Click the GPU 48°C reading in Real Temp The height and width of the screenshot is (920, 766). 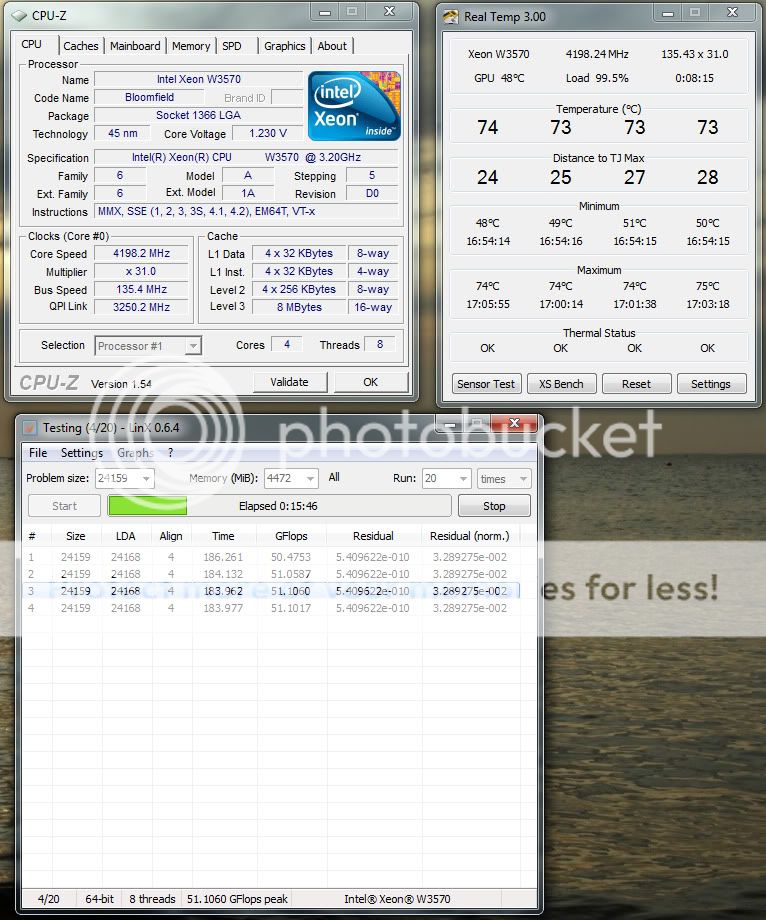click(x=499, y=78)
